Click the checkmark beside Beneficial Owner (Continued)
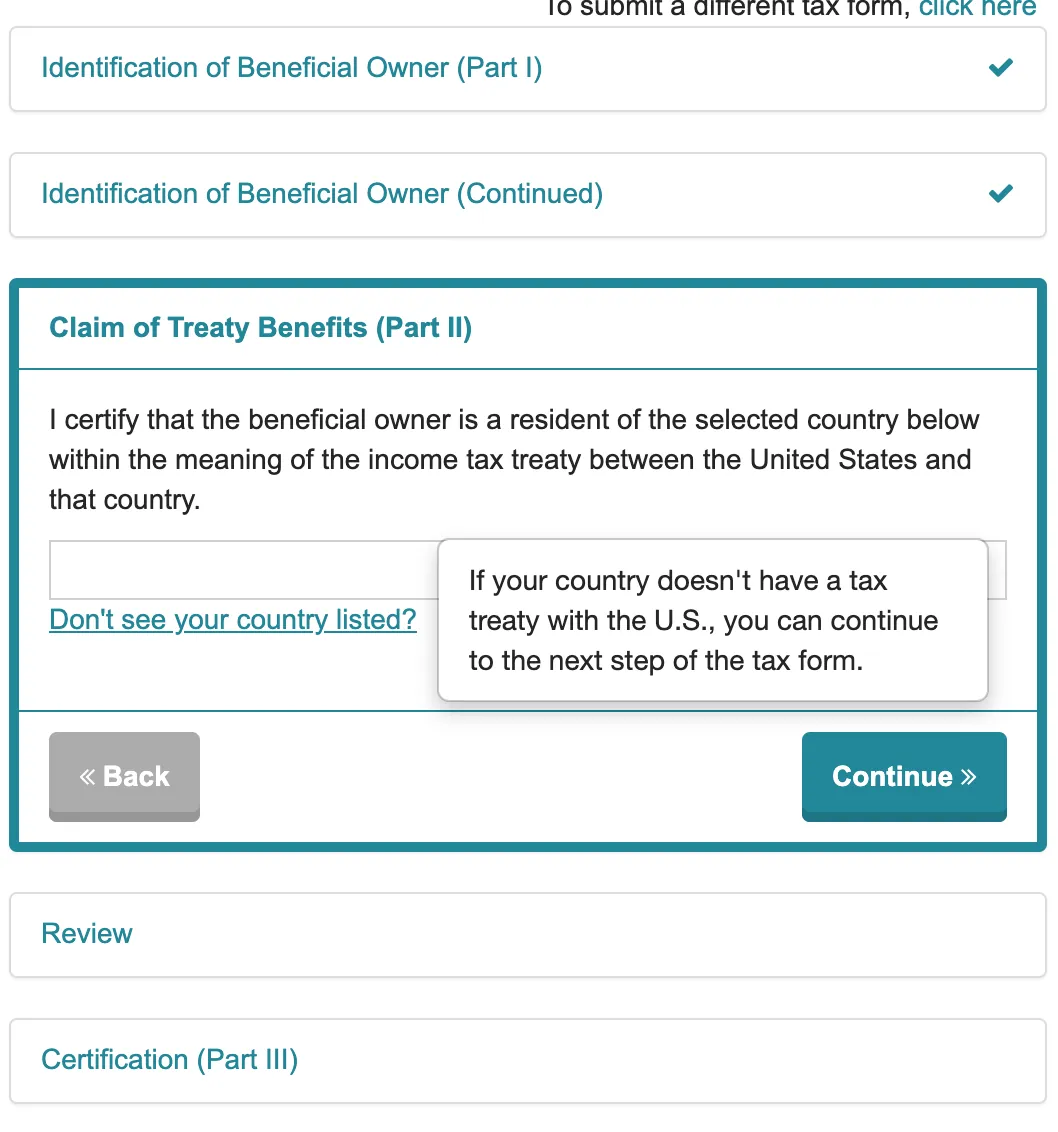The height and width of the screenshot is (1132, 1058). click(1000, 193)
